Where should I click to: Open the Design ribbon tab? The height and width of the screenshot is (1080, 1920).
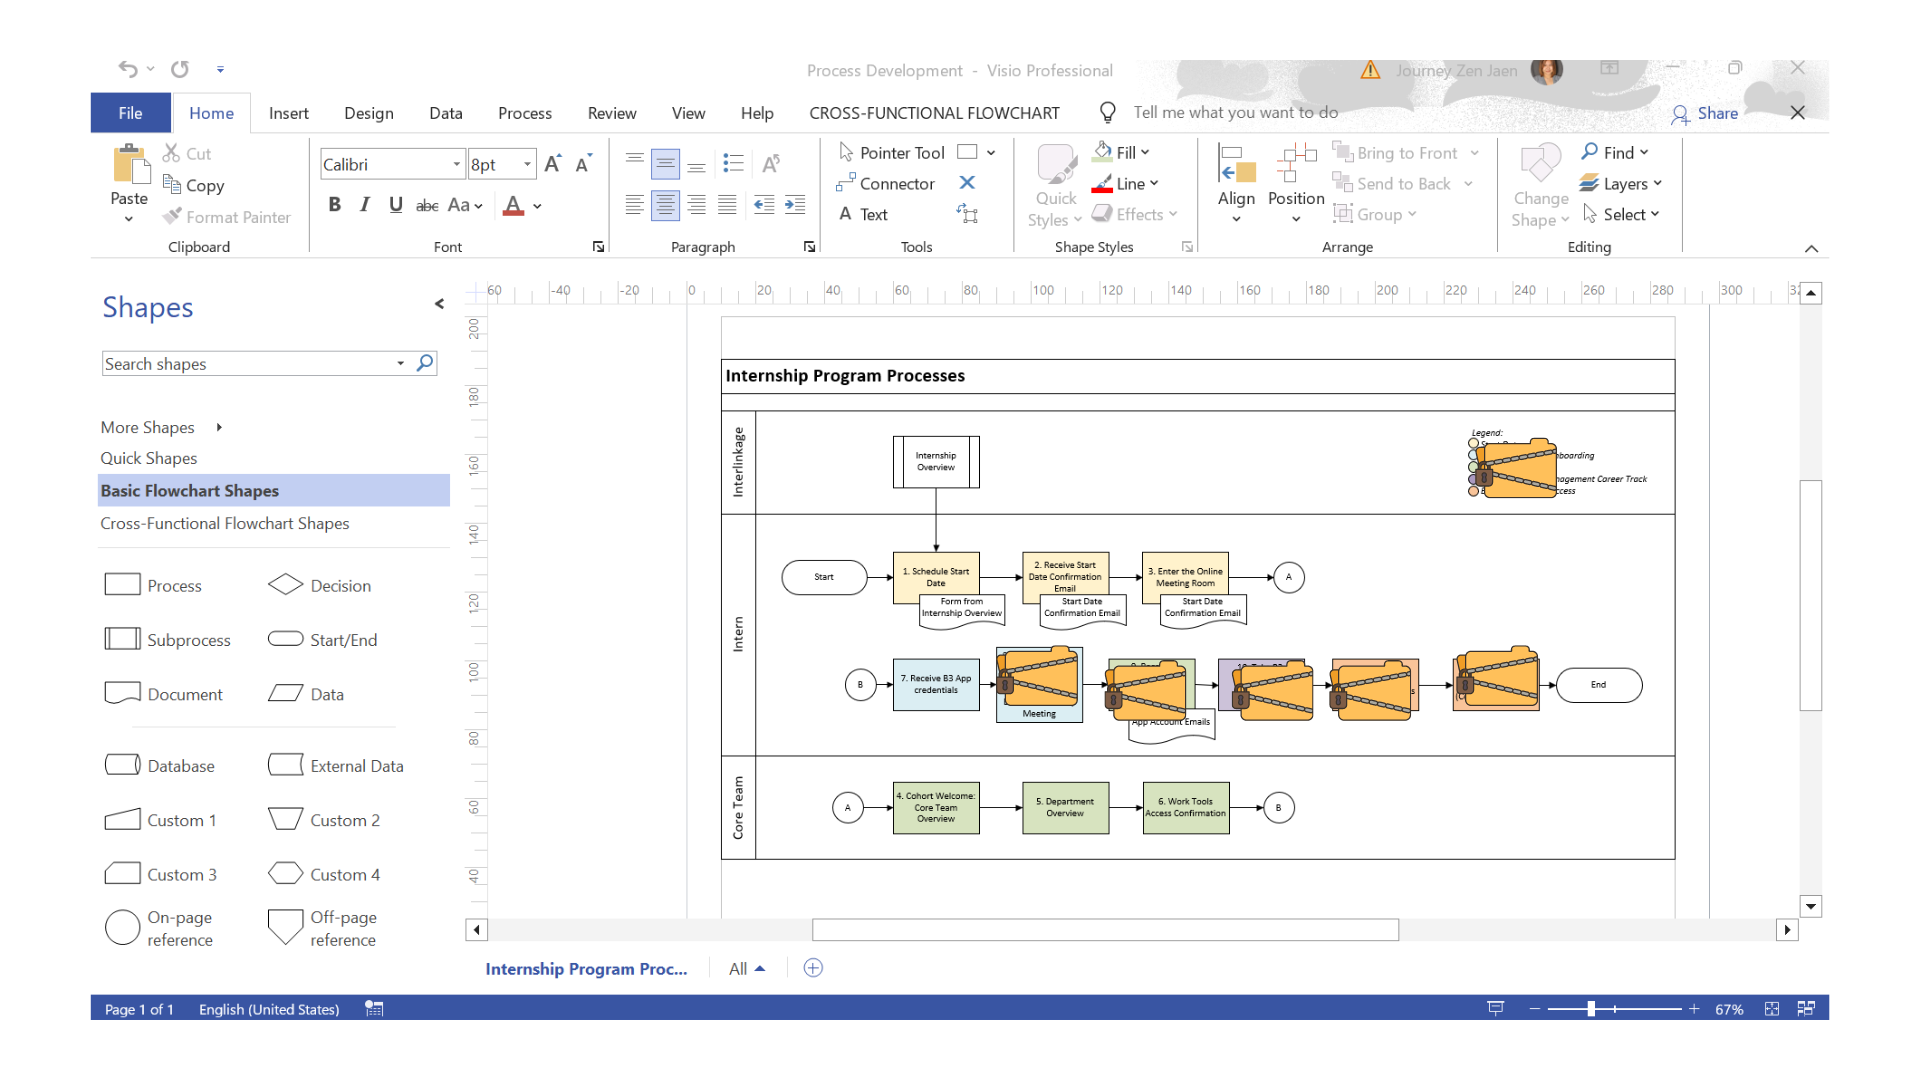368,113
